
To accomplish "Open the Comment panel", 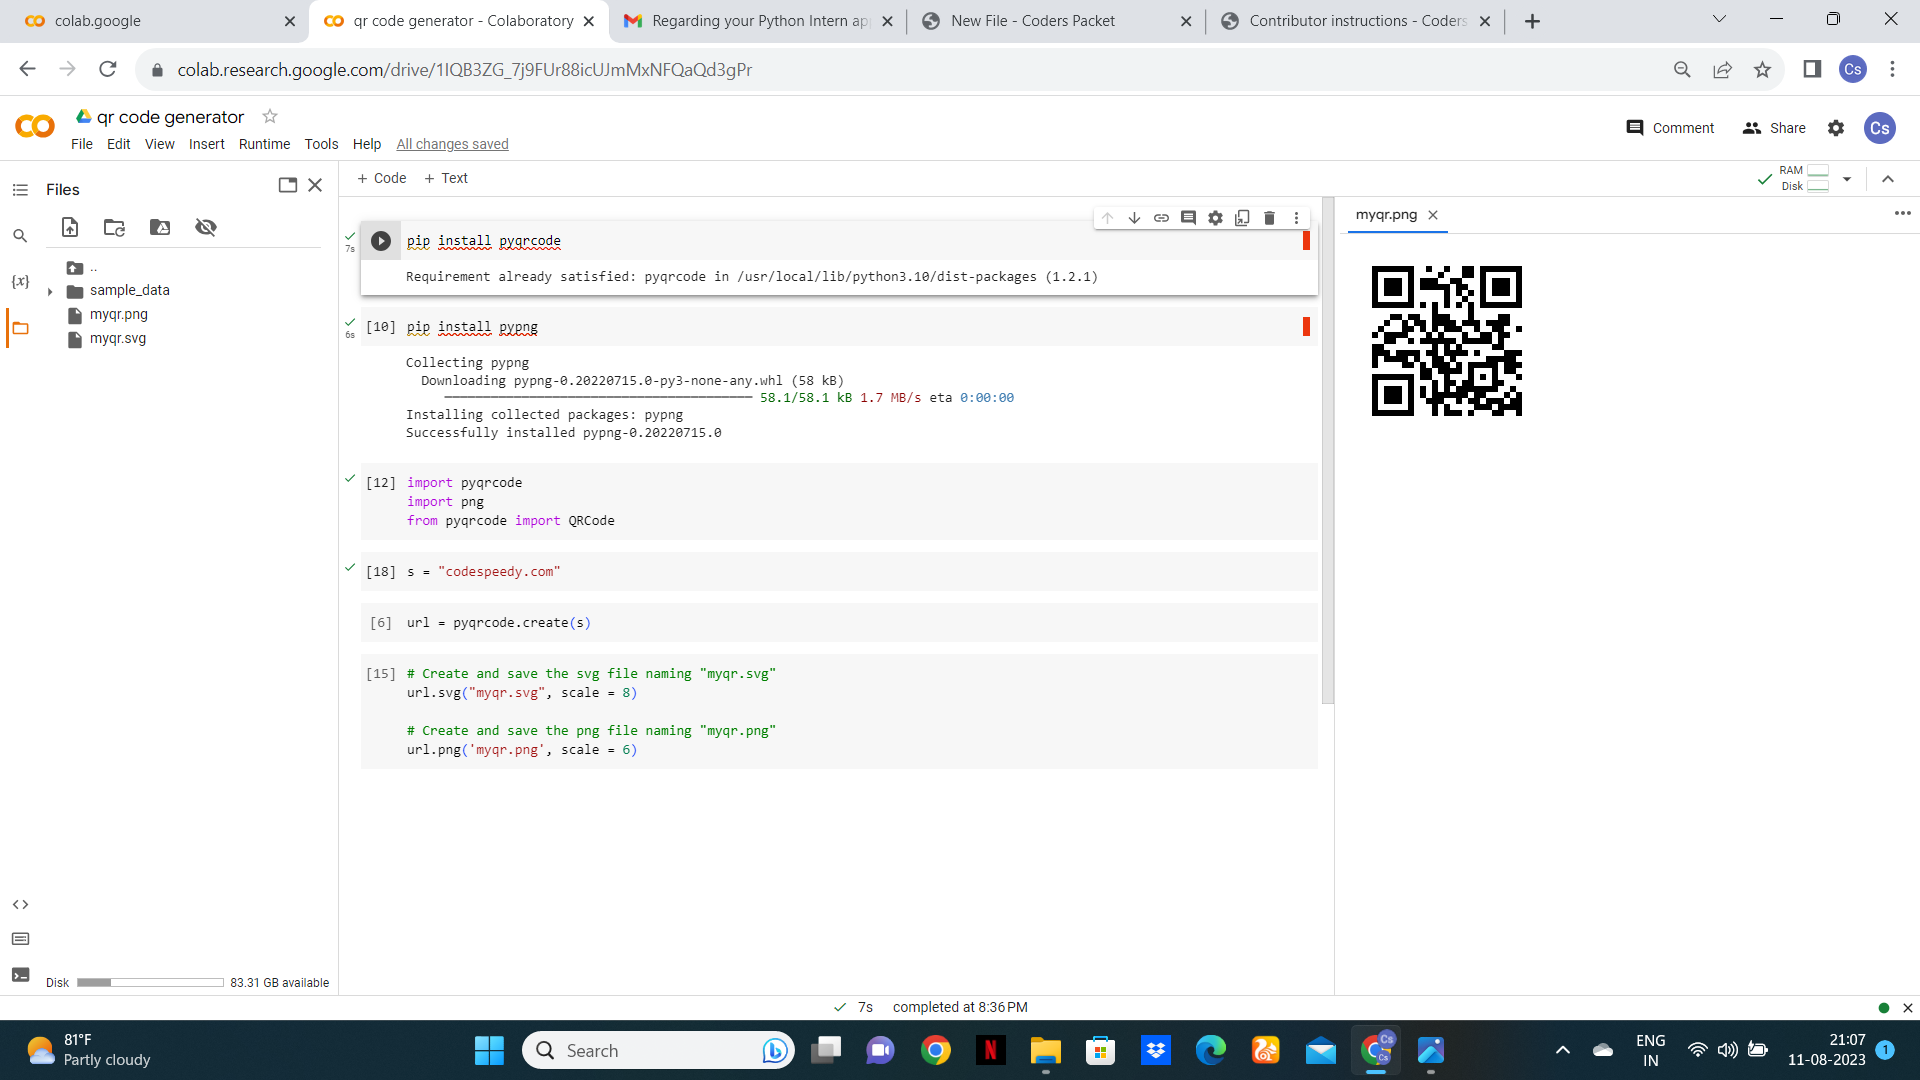I will pos(1670,128).
